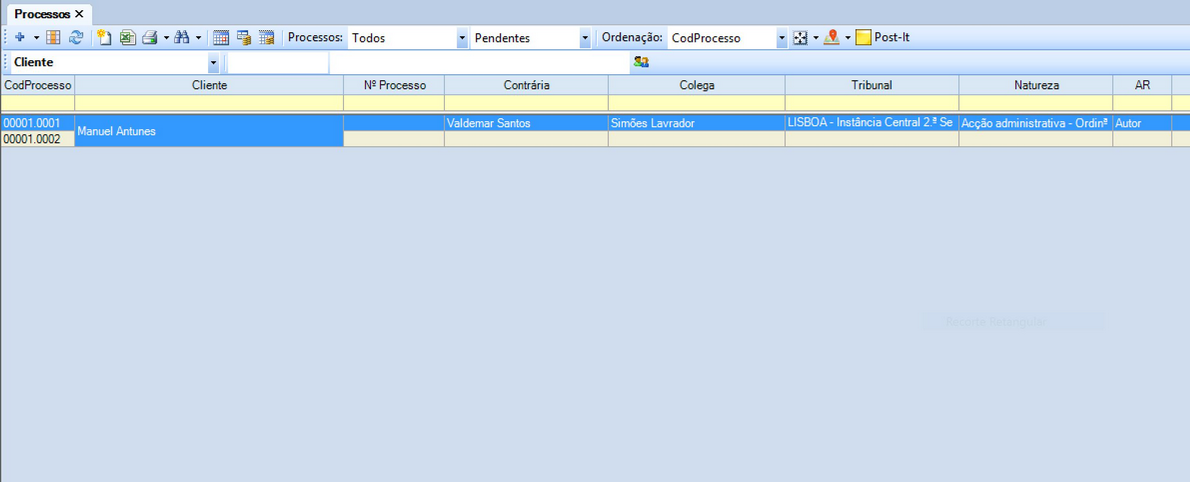Screen dimensions: 1190x482
Task: Sort by the Contrária column header
Action: pos(526,86)
